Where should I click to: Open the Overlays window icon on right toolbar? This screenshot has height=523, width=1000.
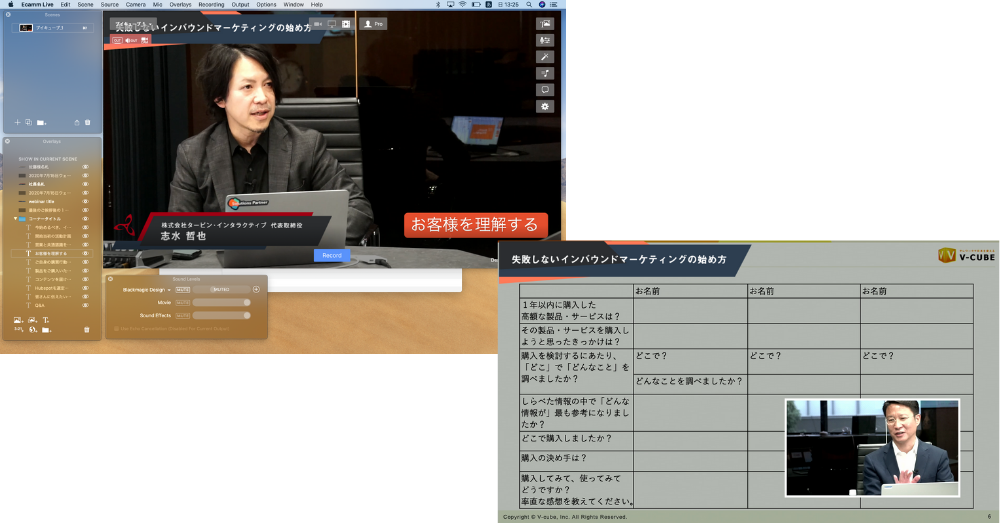(x=545, y=23)
